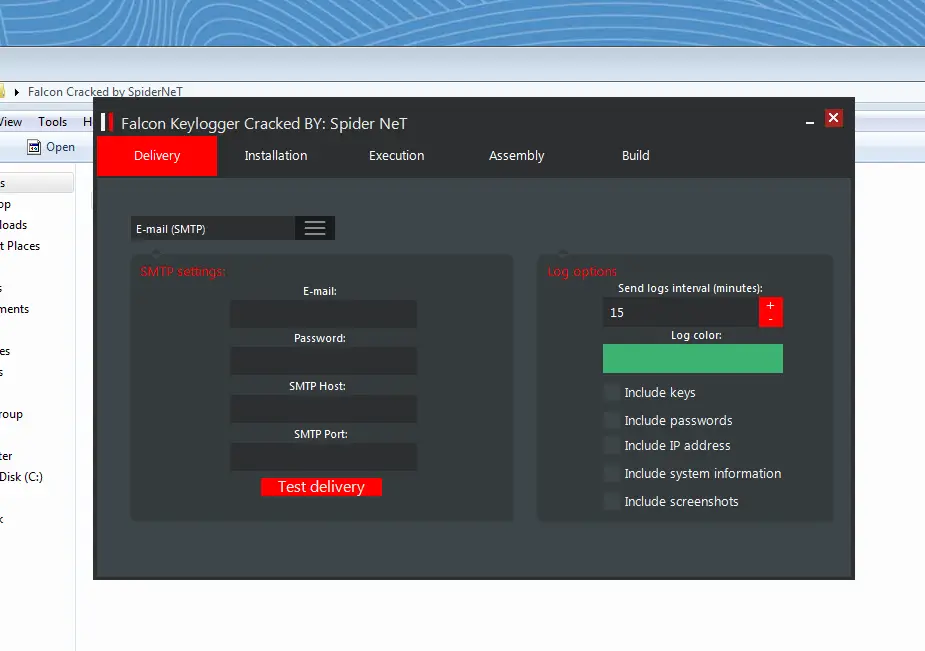The height and width of the screenshot is (651, 925).
Task: Click the decrement (-) icon for logs interval
Action: point(770,318)
